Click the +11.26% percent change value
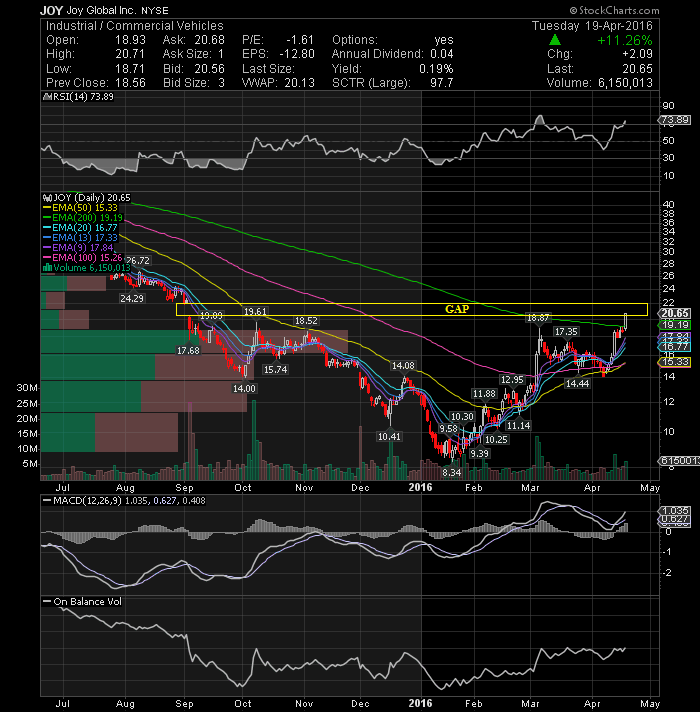The width and height of the screenshot is (700, 712). tap(625, 40)
